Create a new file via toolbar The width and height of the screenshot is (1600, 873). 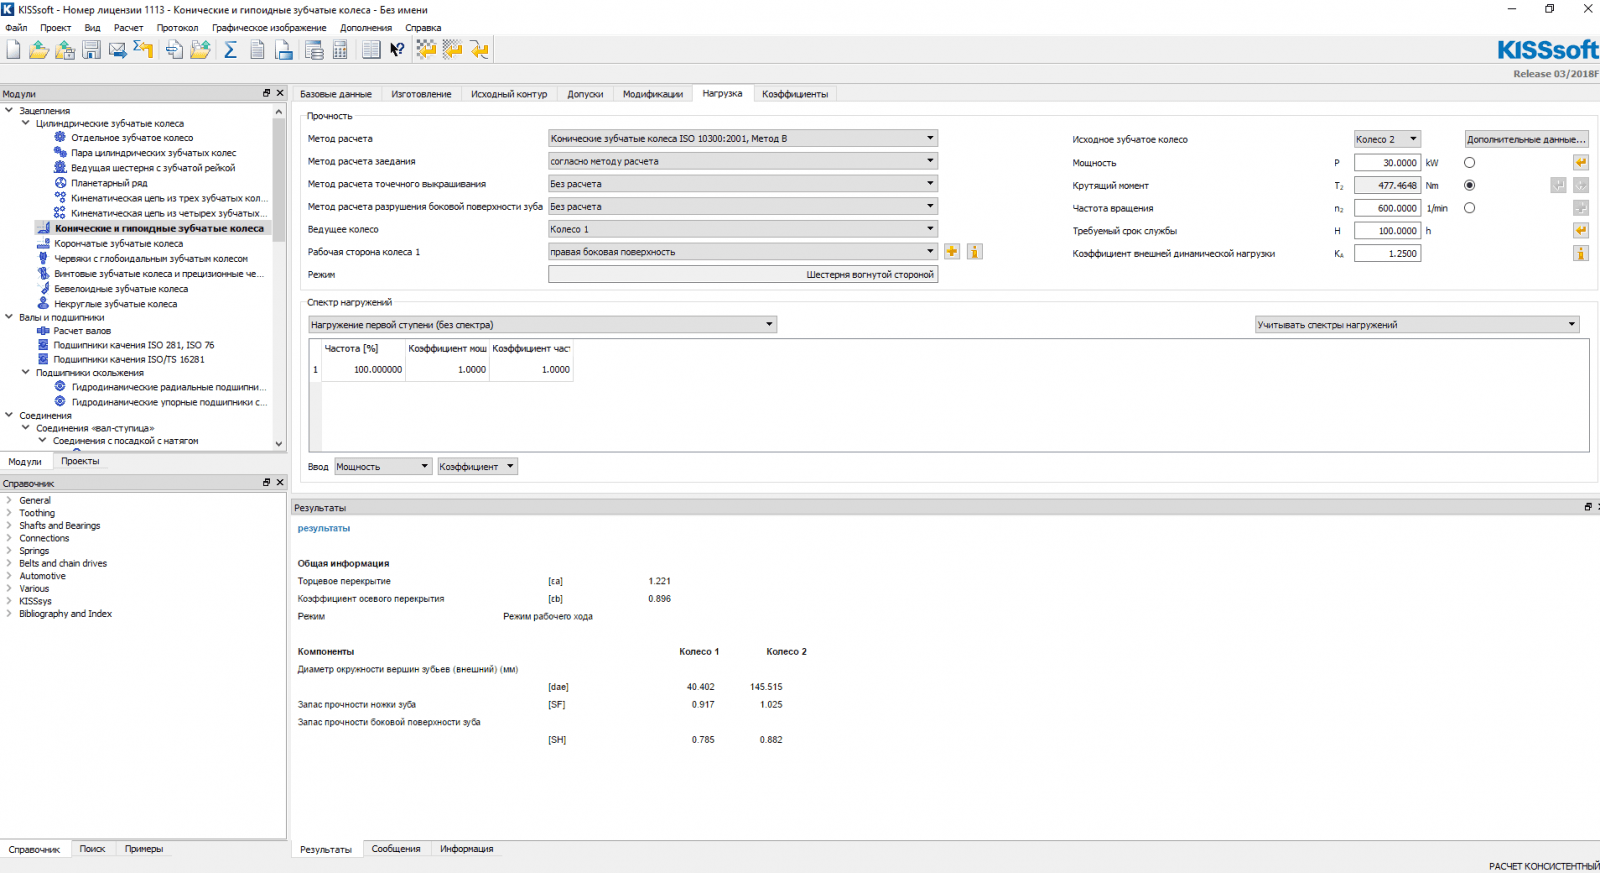pyautogui.click(x=14, y=50)
